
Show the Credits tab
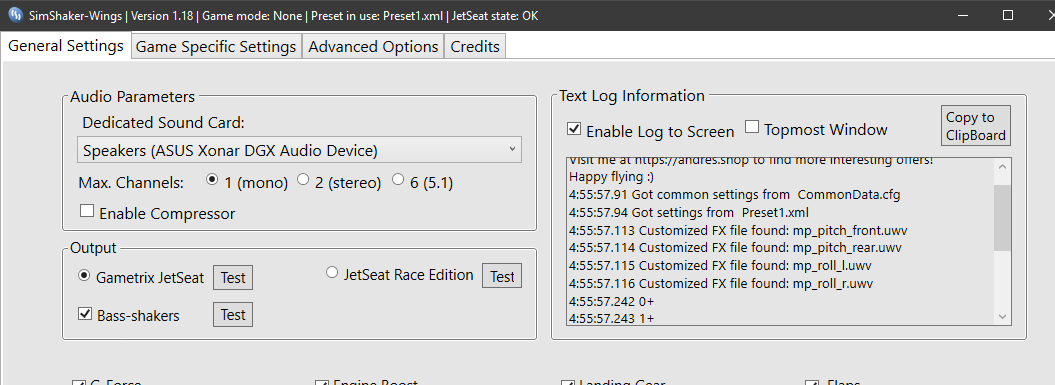point(475,46)
